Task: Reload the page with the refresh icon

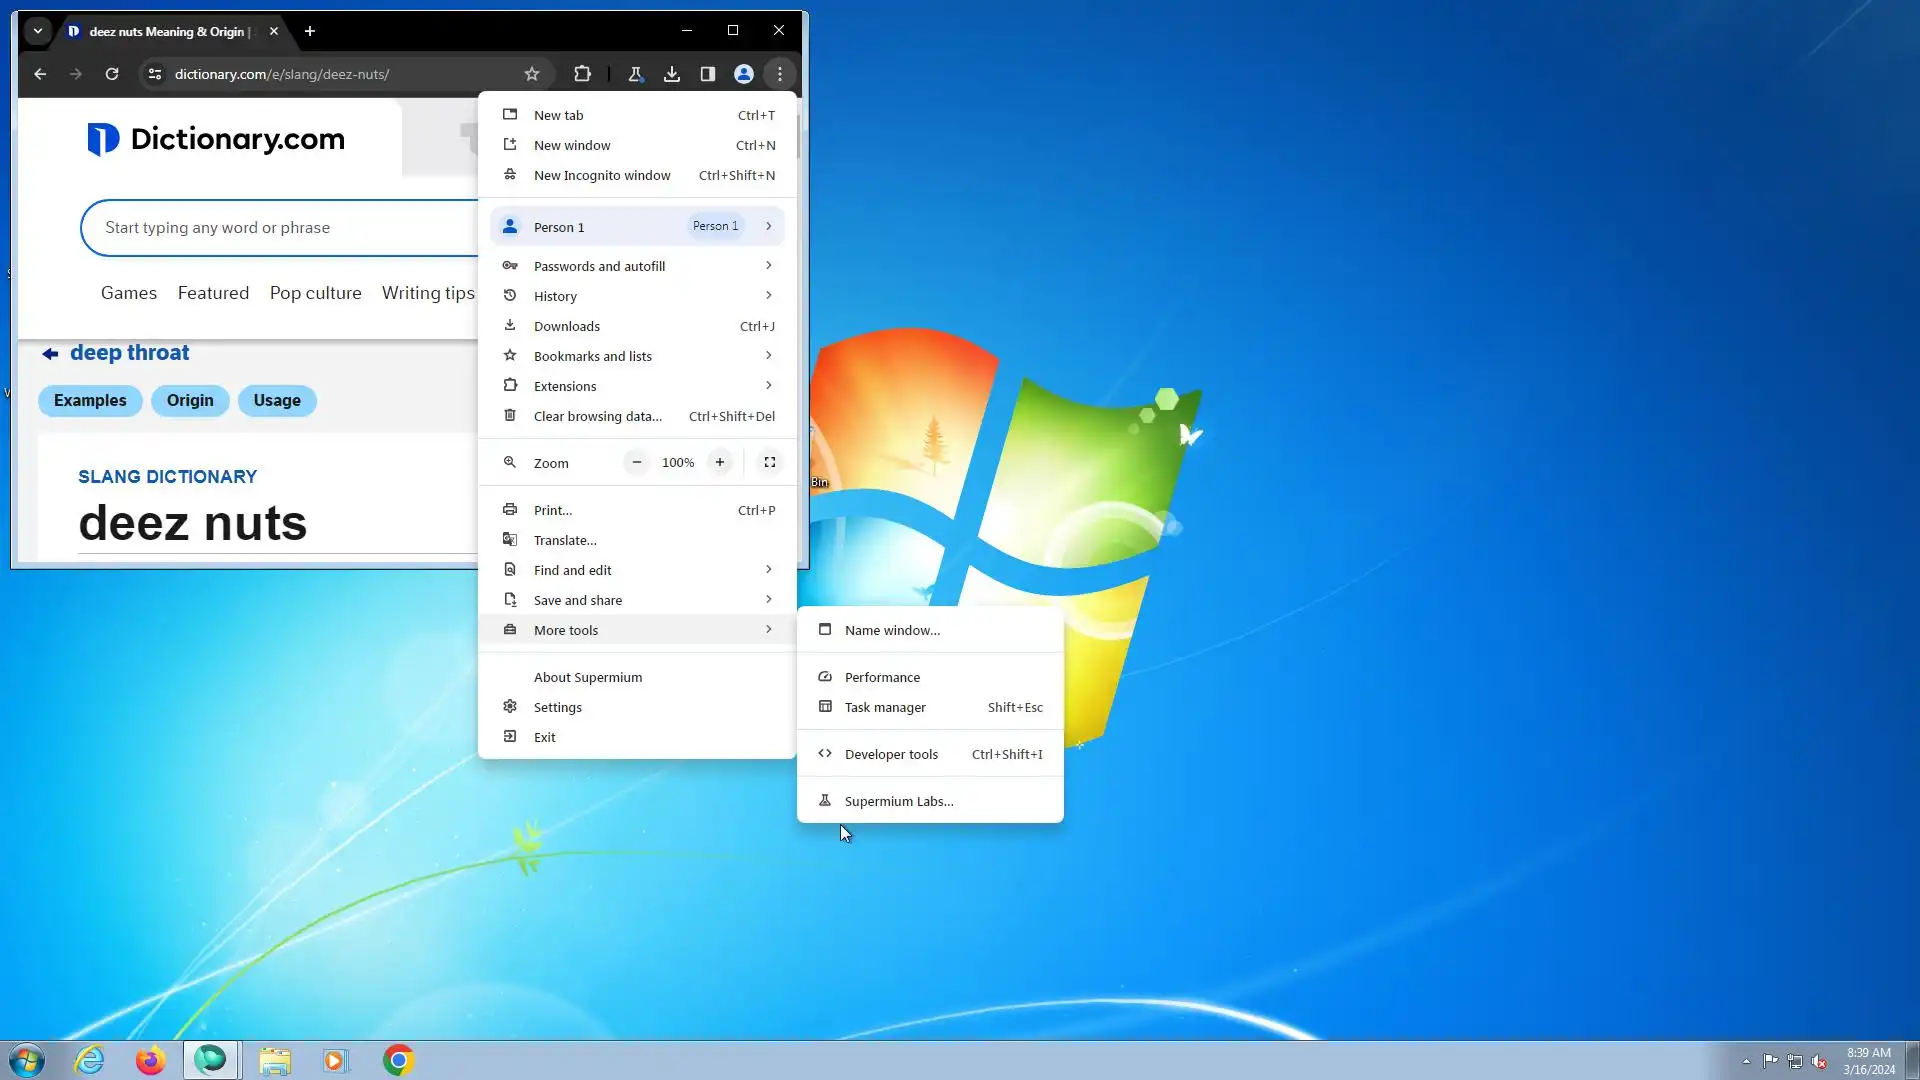Action: tap(112, 74)
